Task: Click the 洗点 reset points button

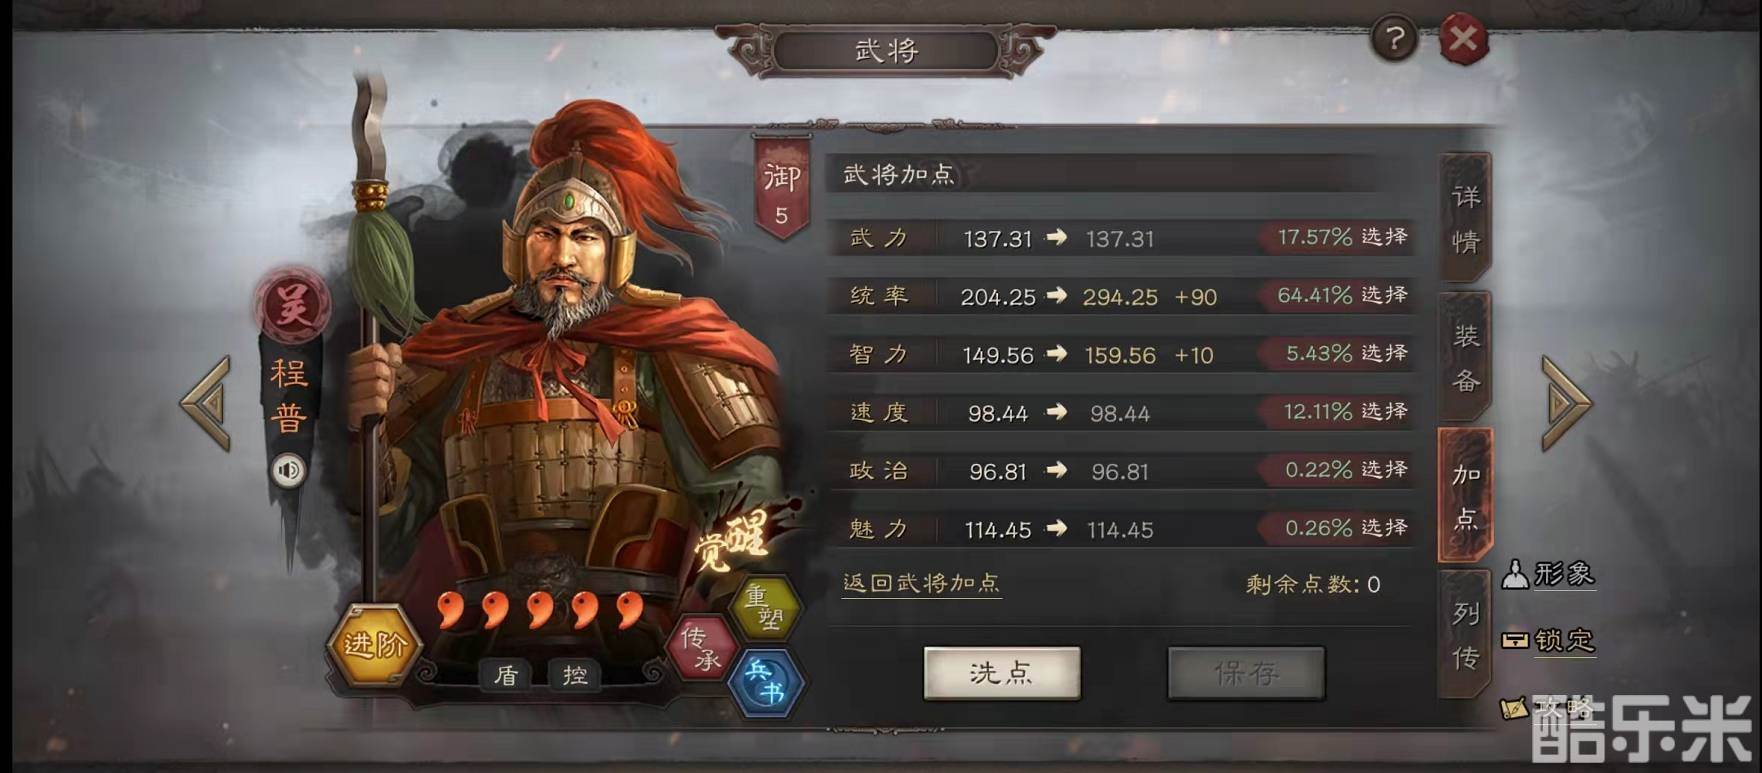Action: coord(1002,673)
